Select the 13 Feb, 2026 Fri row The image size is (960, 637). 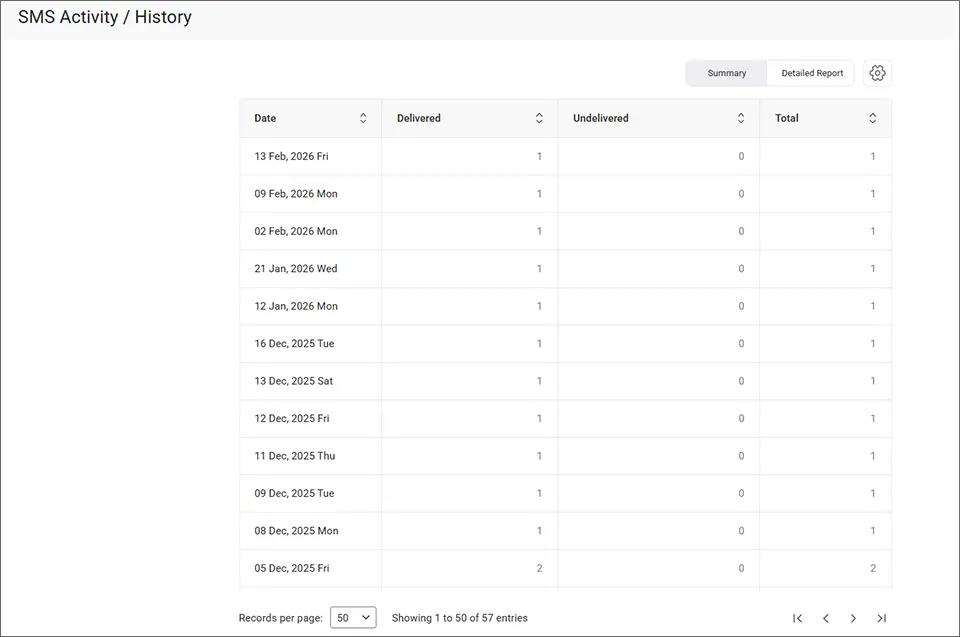click(291, 156)
